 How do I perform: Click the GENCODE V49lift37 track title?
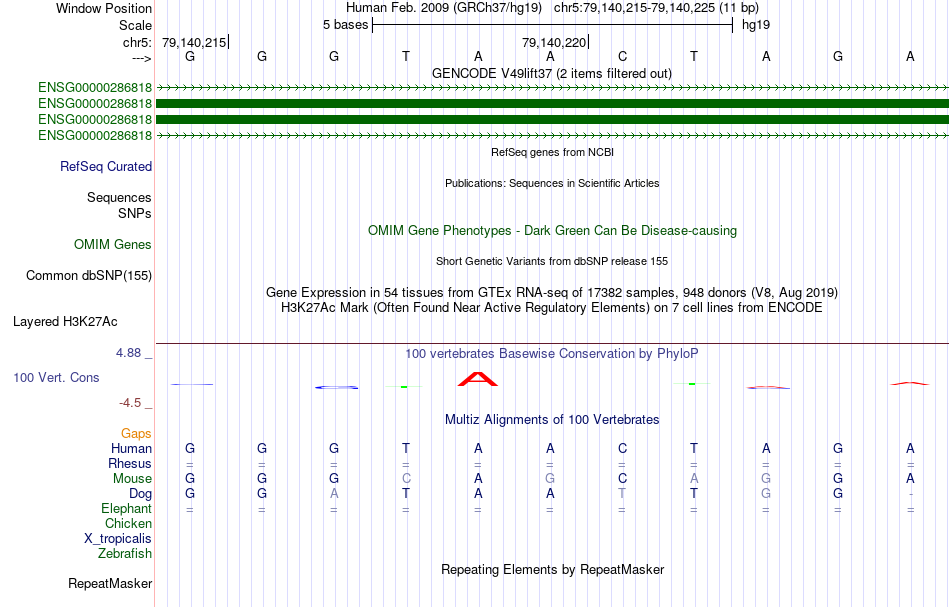click(x=552, y=73)
